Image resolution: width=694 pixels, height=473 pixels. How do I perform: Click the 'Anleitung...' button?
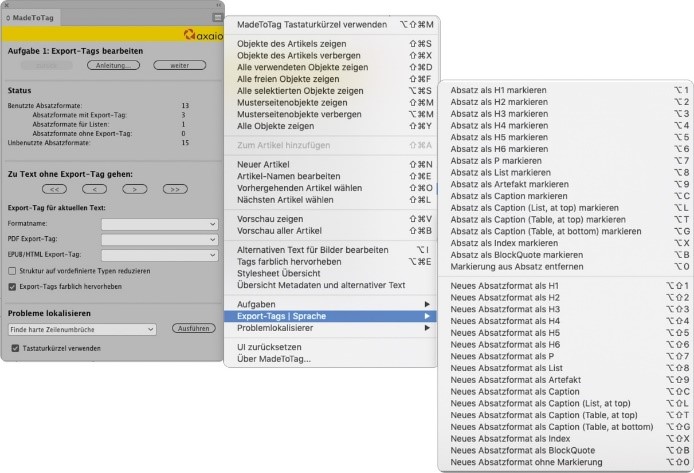point(113,65)
